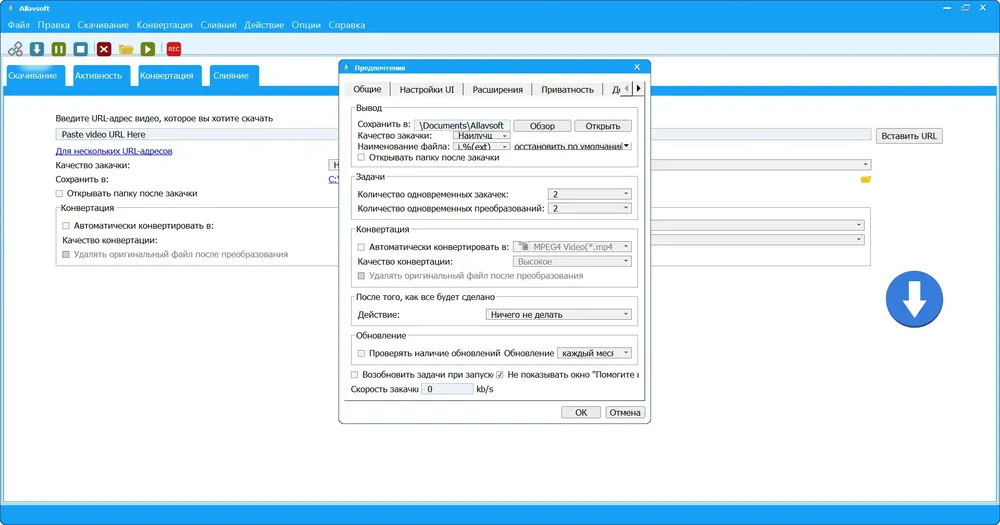The image size is (1000, 525).
Task: Open the Конвертация menu
Action: (164, 25)
